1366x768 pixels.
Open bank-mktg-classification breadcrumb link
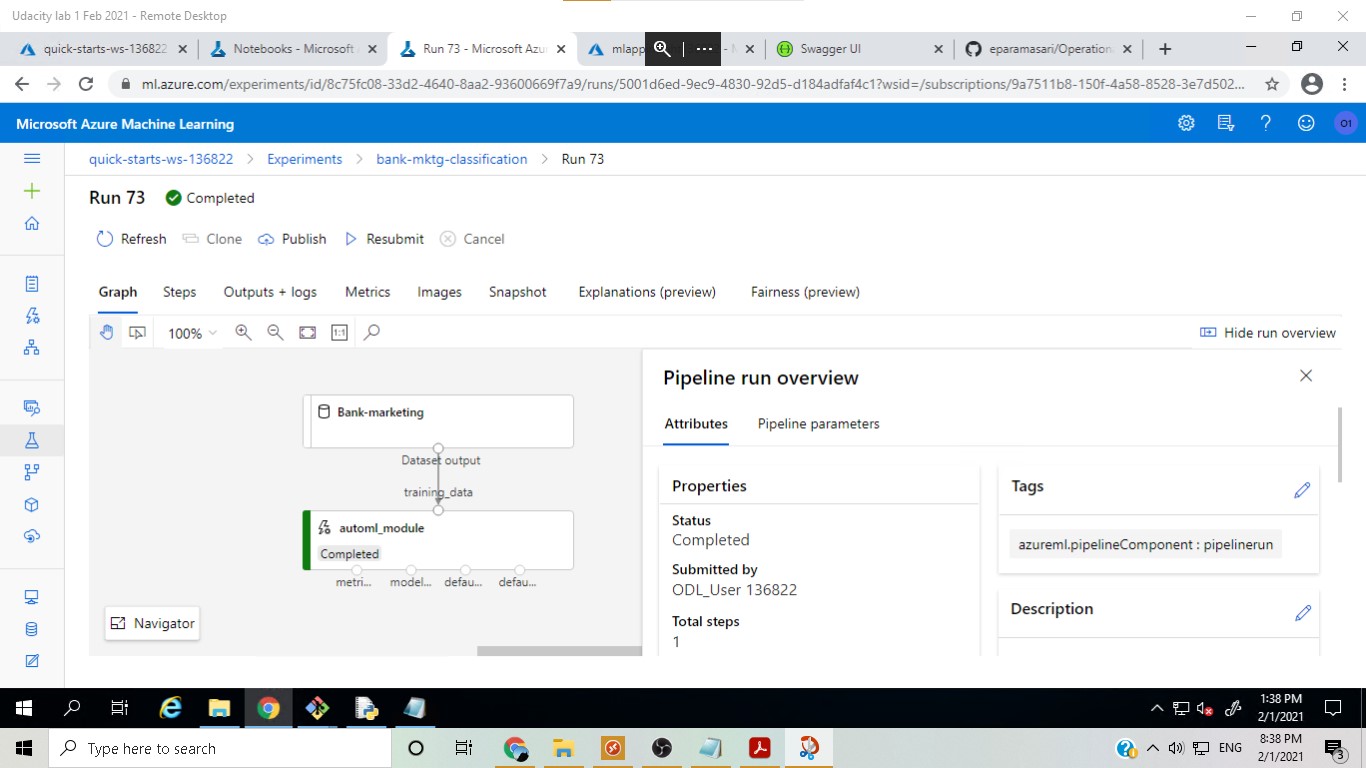click(x=451, y=159)
